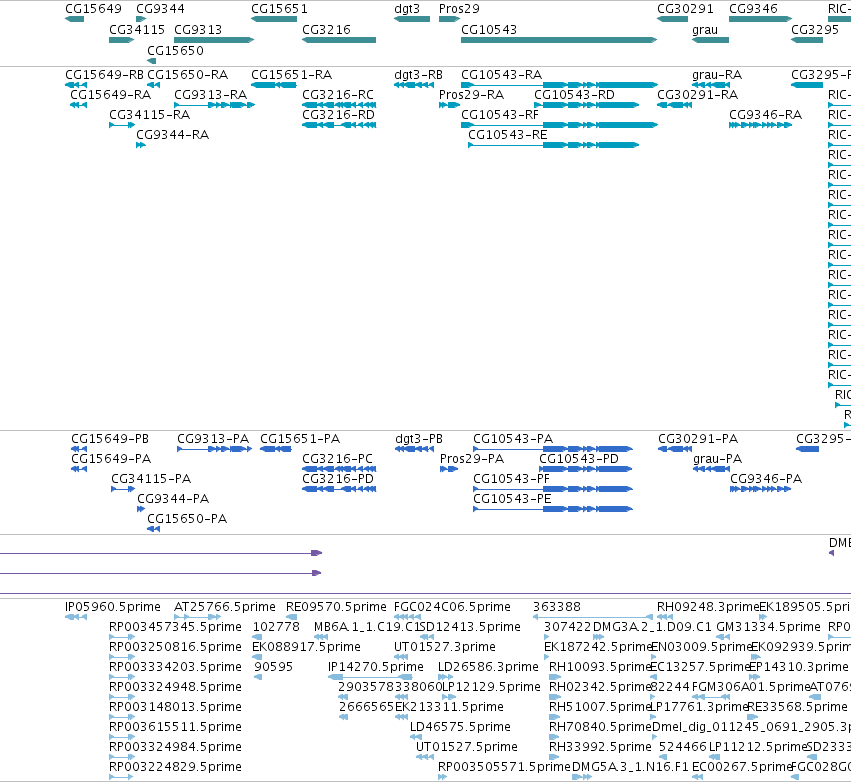This screenshot has width=851, height=782.
Task: Select transcript CG10543-RF
Action: pyautogui.click(x=560, y=125)
